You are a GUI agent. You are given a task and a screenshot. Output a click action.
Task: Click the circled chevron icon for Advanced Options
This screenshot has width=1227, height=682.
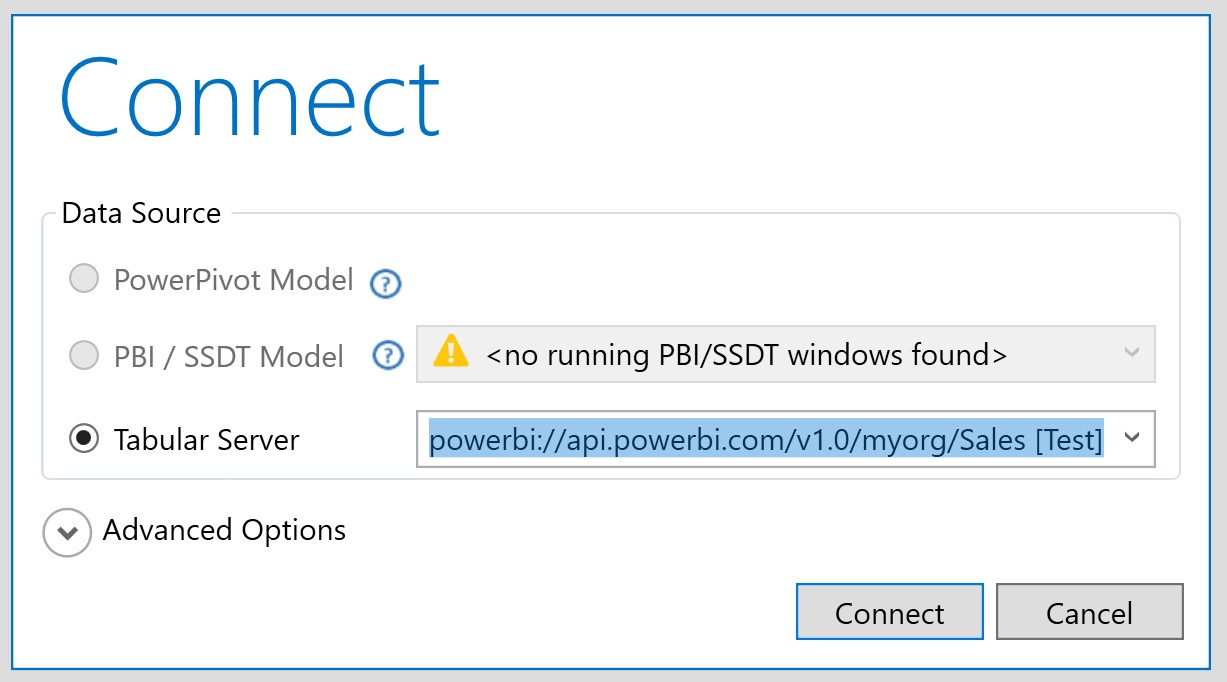(x=67, y=532)
